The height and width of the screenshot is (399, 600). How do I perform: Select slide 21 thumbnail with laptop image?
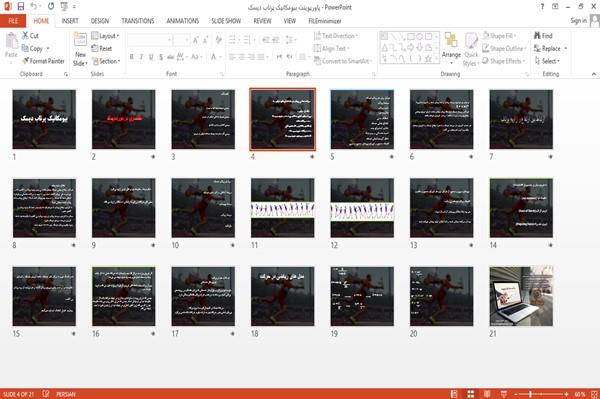[x=521, y=296]
